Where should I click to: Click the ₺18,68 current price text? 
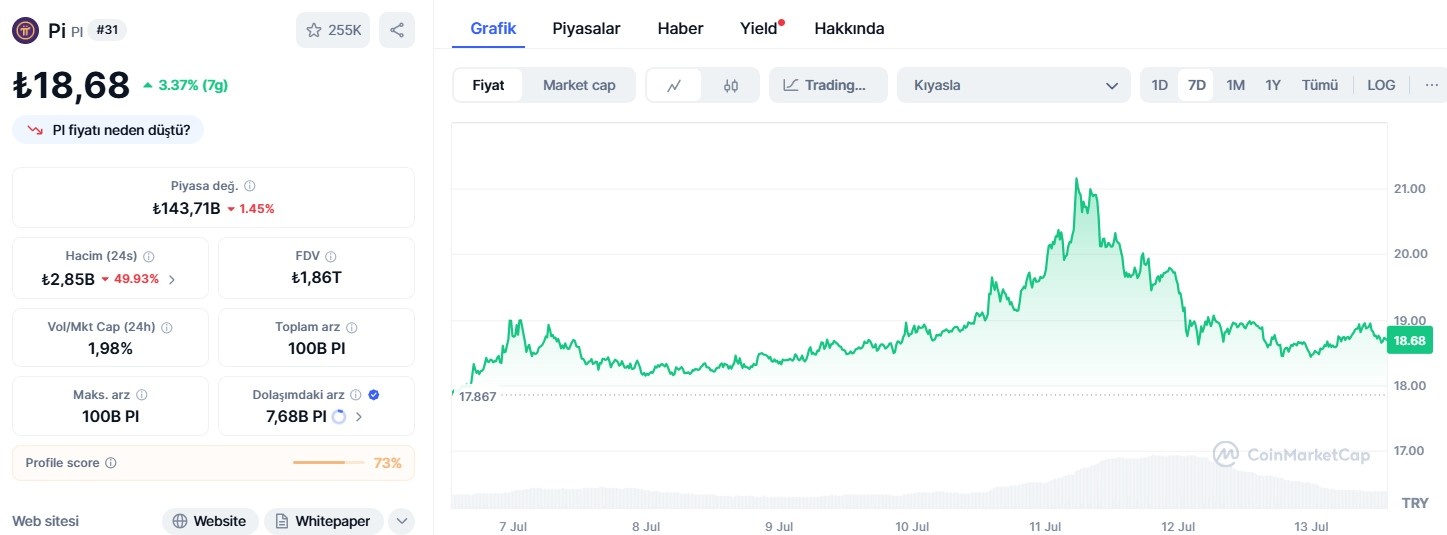(71, 85)
